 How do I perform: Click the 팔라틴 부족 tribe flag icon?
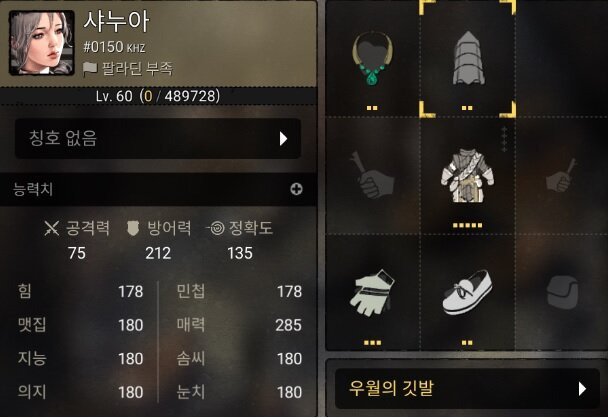click(x=90, y=69)
